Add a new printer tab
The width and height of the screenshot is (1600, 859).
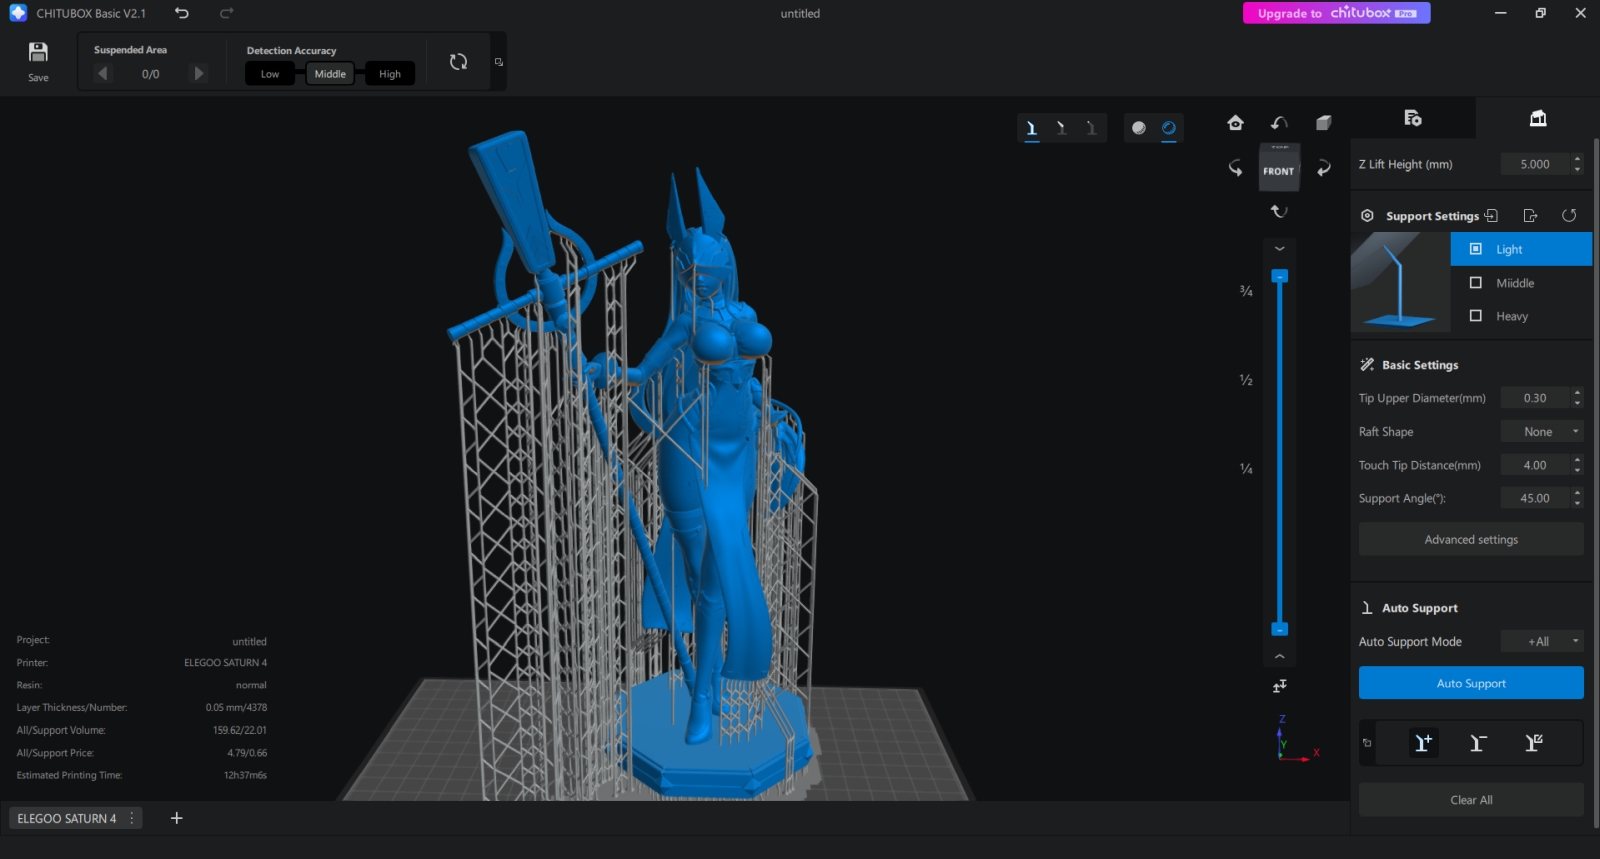[177, 818]
